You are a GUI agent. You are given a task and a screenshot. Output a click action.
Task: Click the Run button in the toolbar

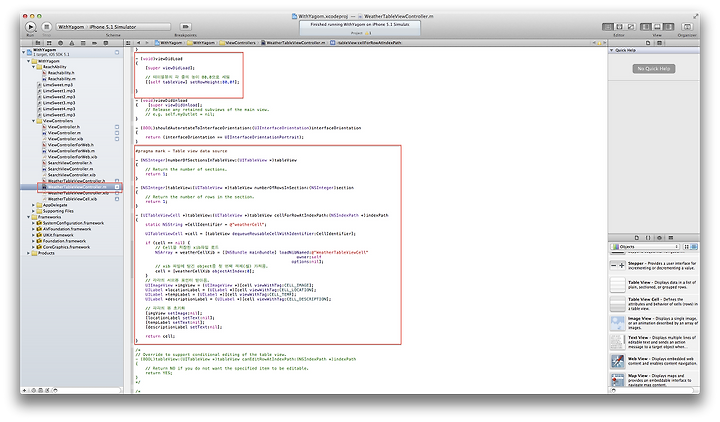point(30,27)
